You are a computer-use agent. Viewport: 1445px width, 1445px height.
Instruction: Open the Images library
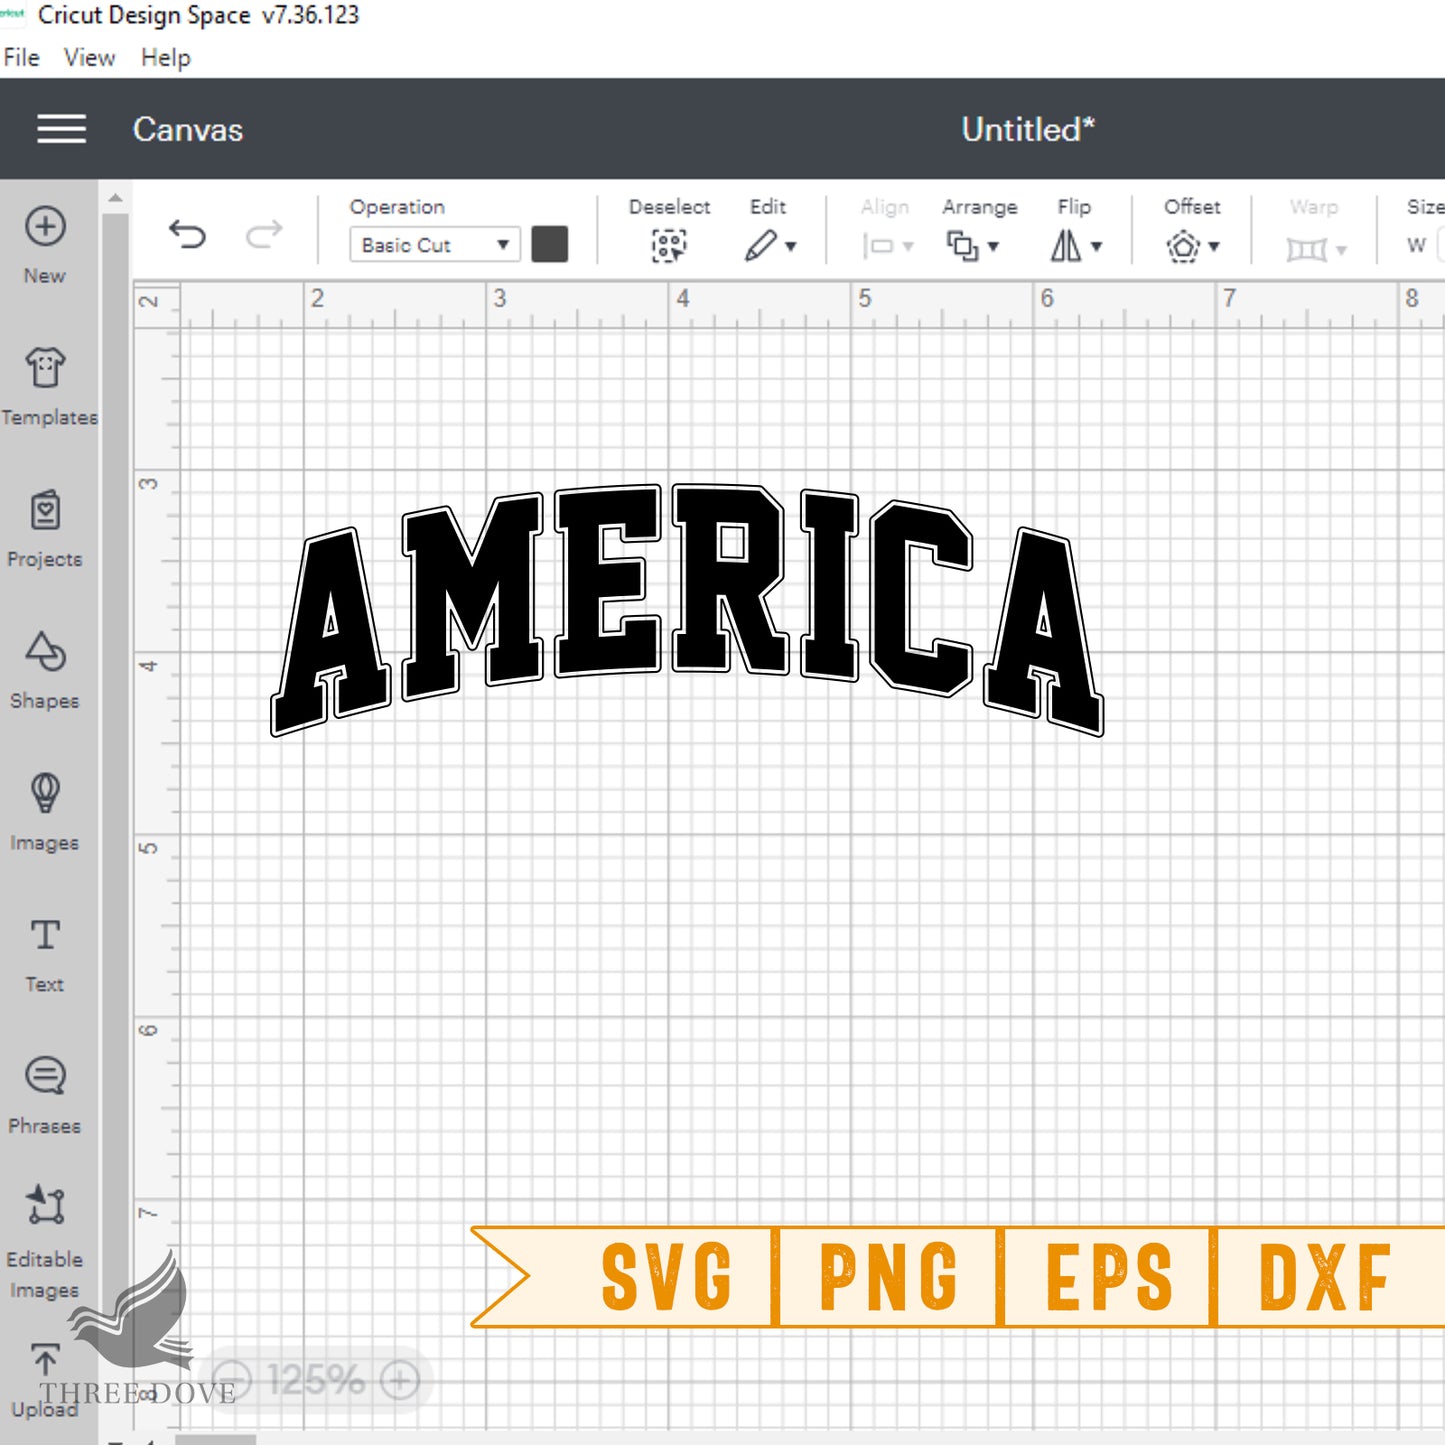click(x=45, y=813)
